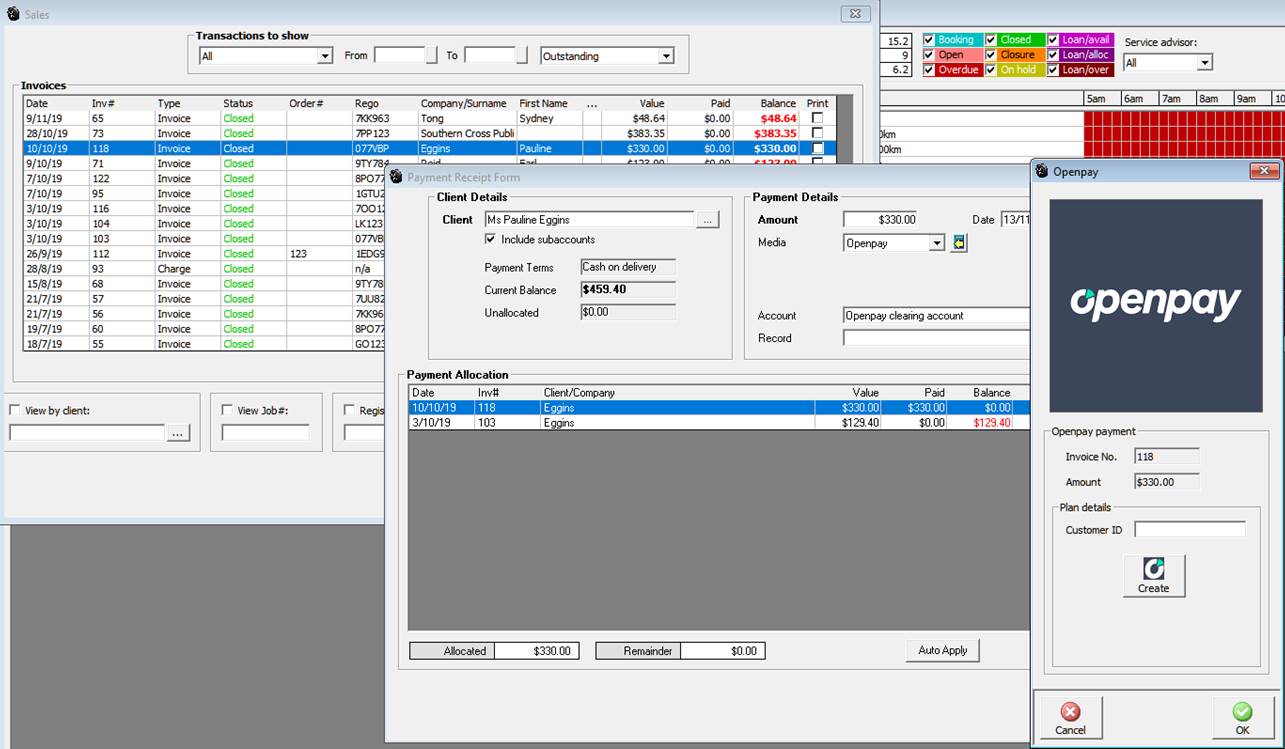Open the To date picker button
The image size is (1285, 749).
[x=522, y=56]
